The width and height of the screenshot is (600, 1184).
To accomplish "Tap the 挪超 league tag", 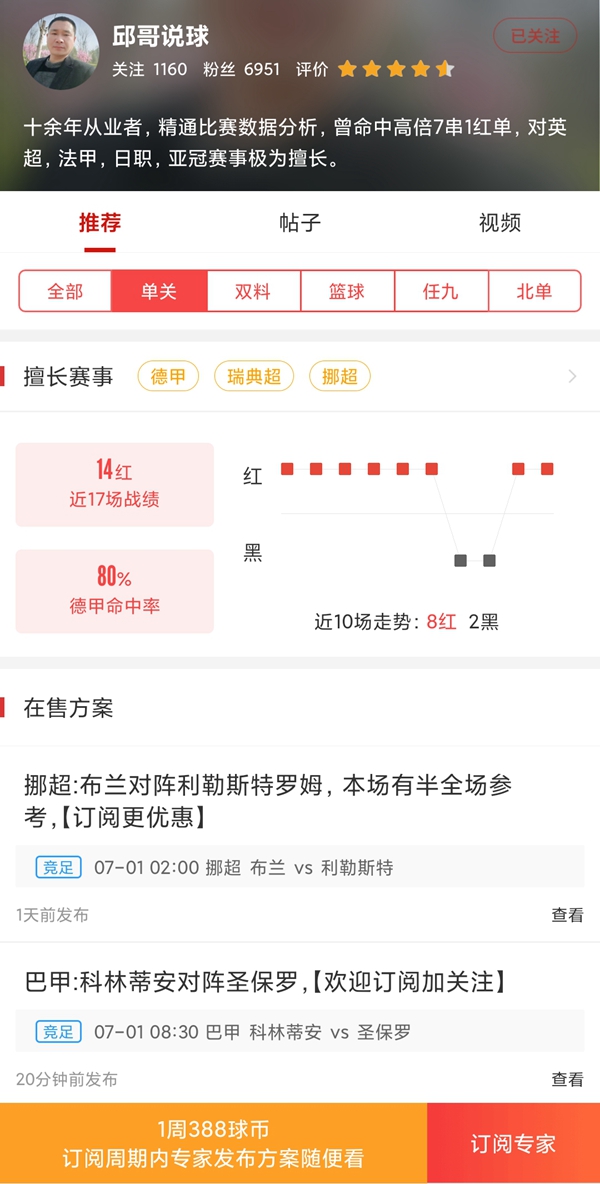I will click(340, 377).
